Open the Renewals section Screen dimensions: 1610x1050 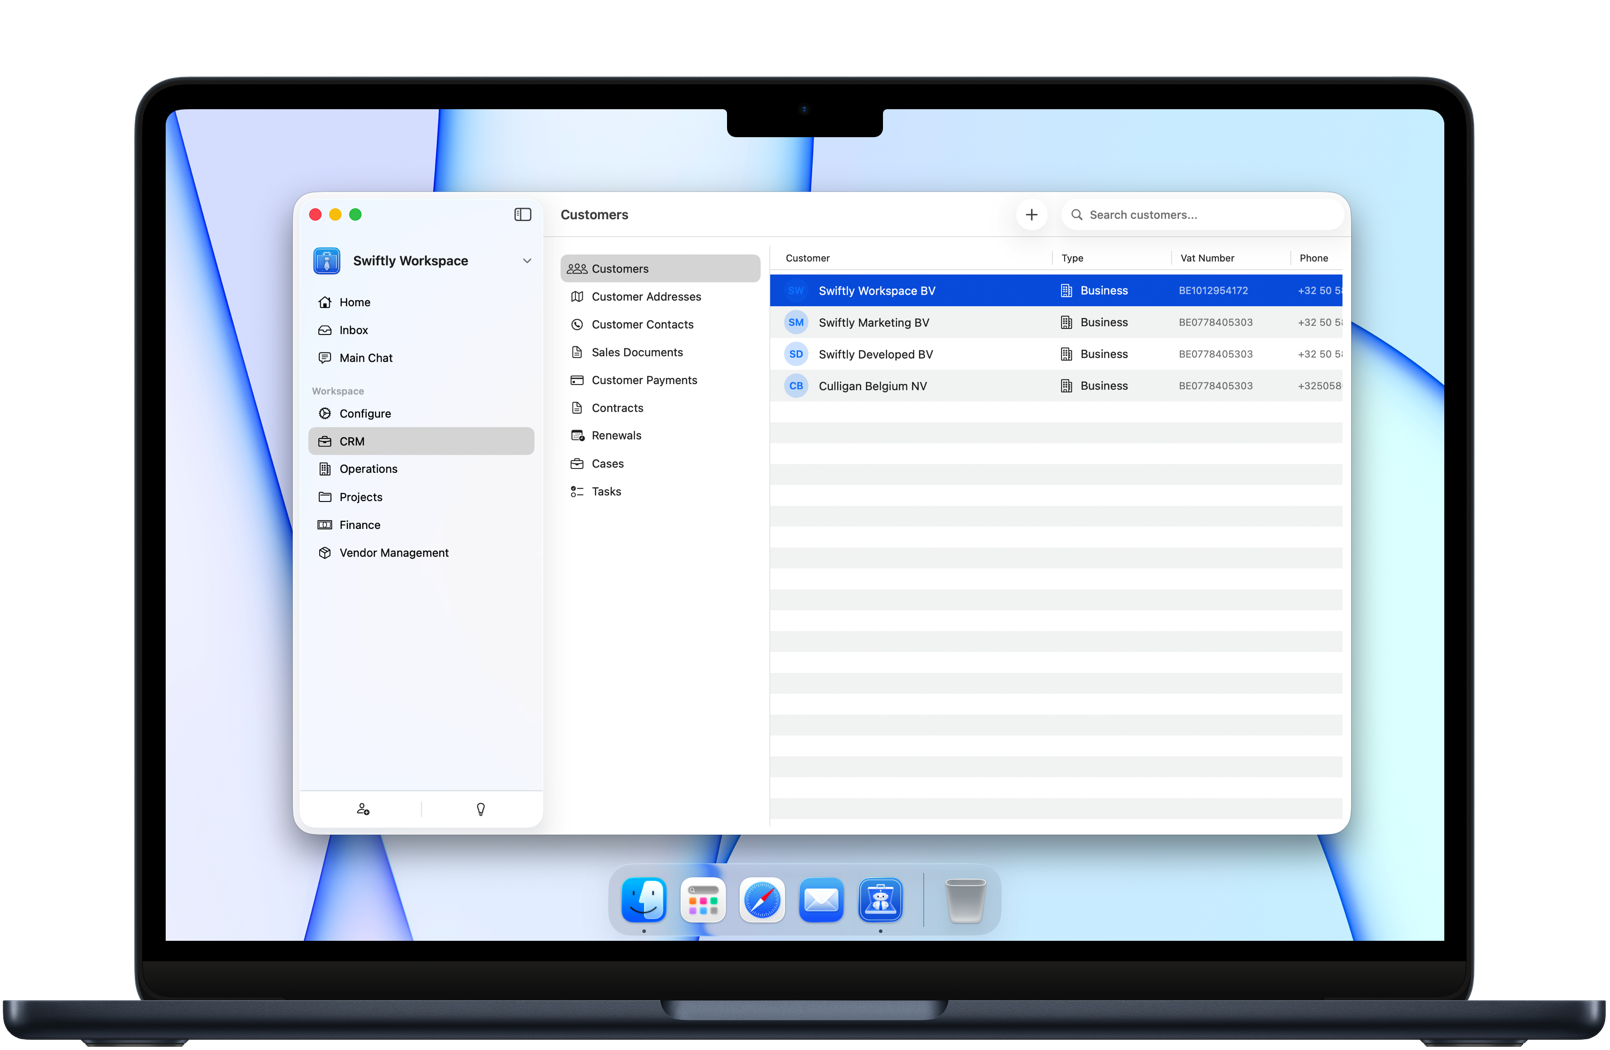coord(616,436)
